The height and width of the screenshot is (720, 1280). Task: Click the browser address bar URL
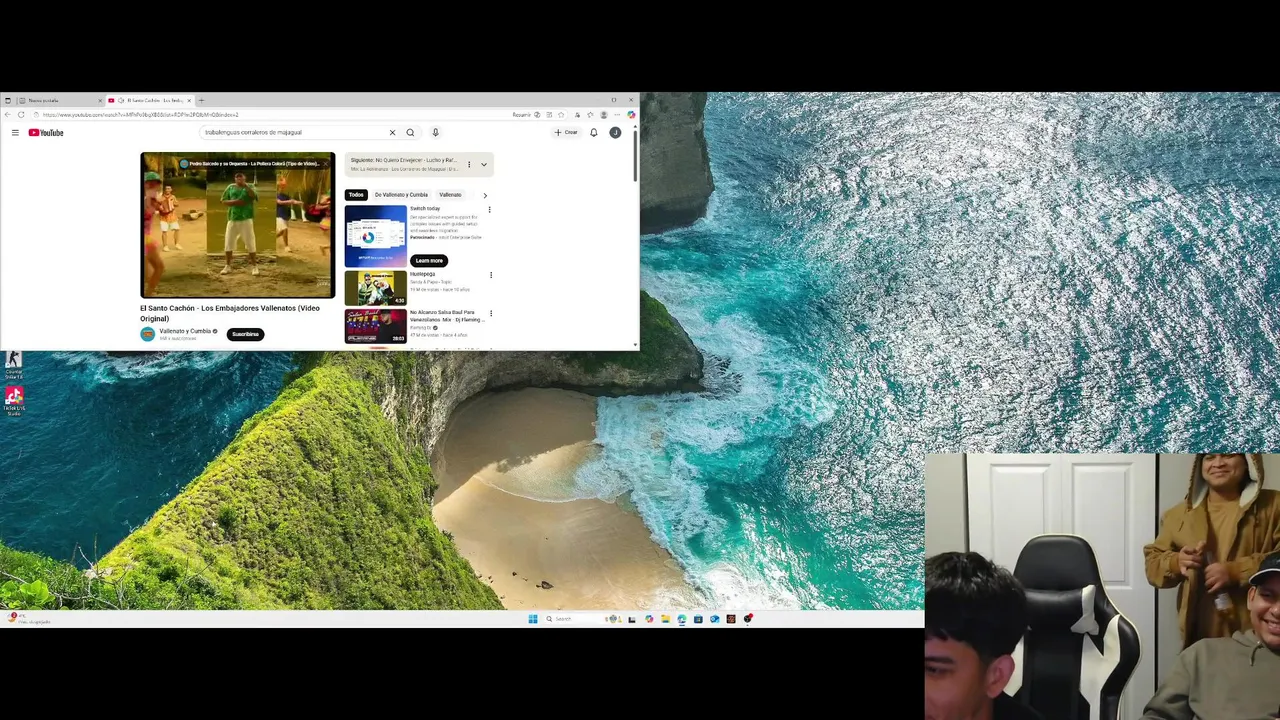pos(140,115)
